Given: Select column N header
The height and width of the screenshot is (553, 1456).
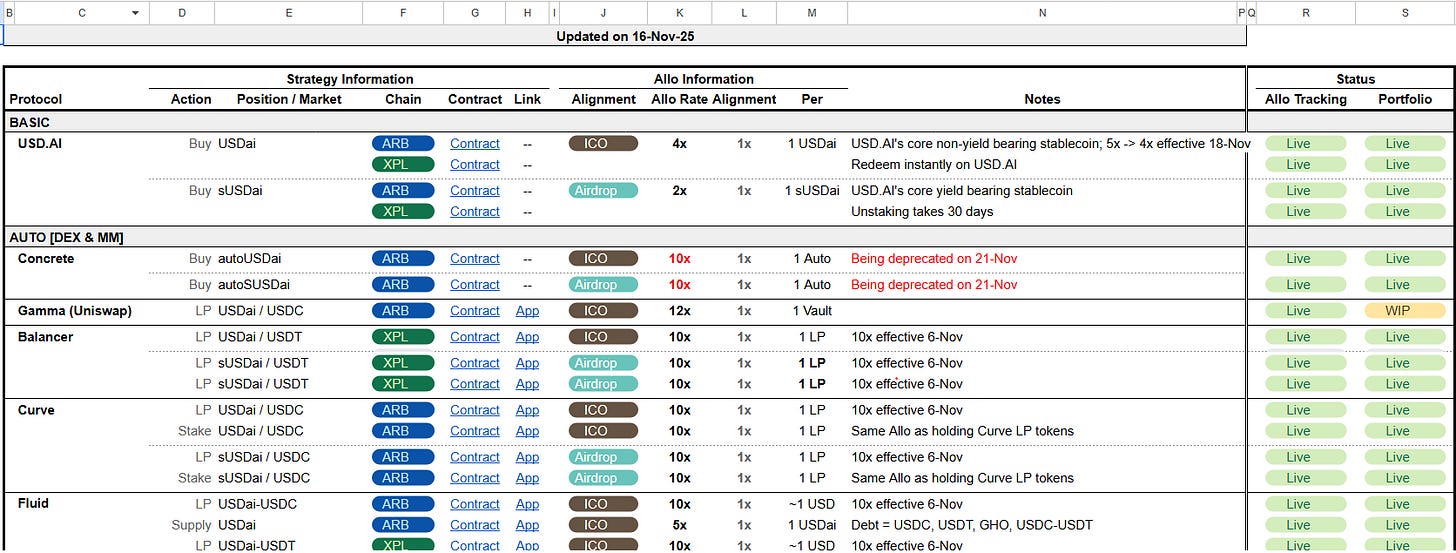Looking at the screenshot, I should (x=1042, y=12).
